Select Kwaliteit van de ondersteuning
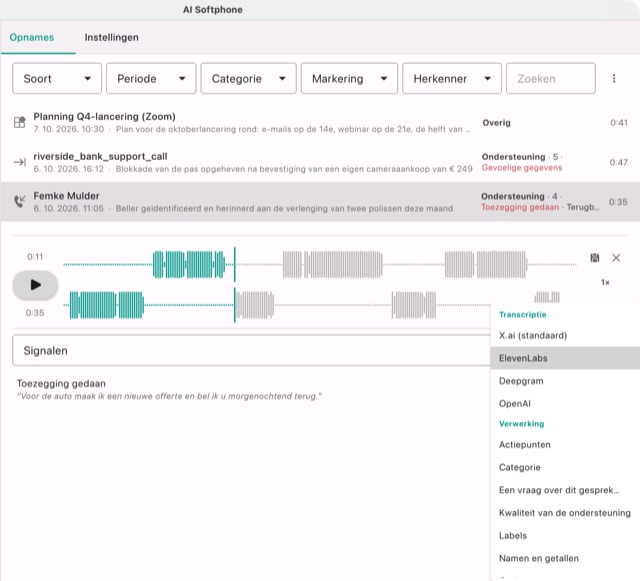The height and width of the screenshot is (581, 640). [x=565, y=513]
